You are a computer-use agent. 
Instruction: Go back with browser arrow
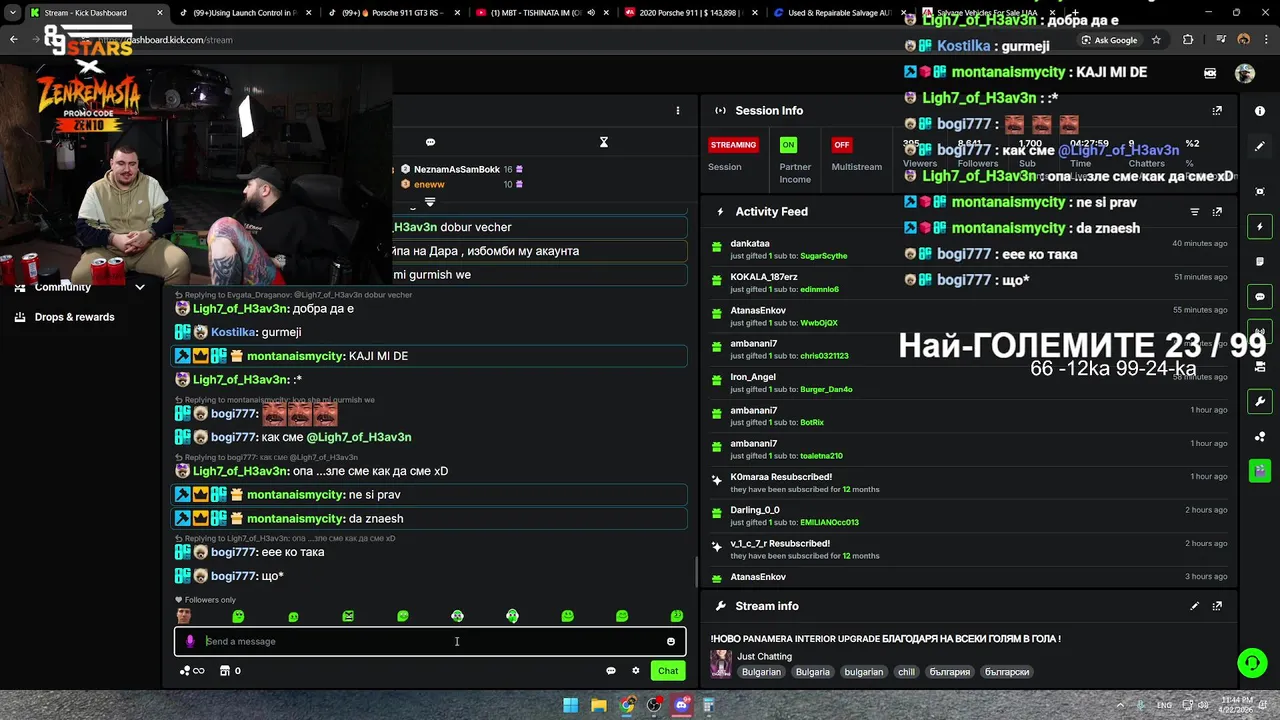pos(14,40)
